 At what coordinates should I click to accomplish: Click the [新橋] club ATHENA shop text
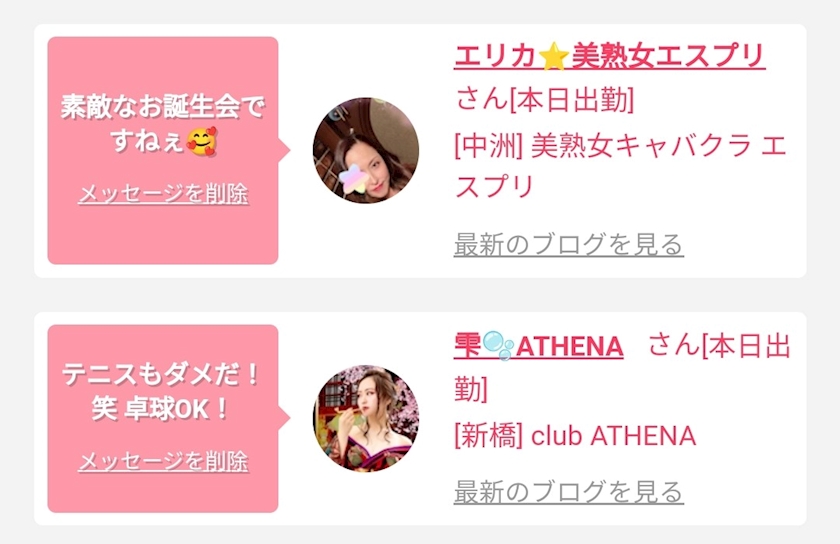click(575, 436)
